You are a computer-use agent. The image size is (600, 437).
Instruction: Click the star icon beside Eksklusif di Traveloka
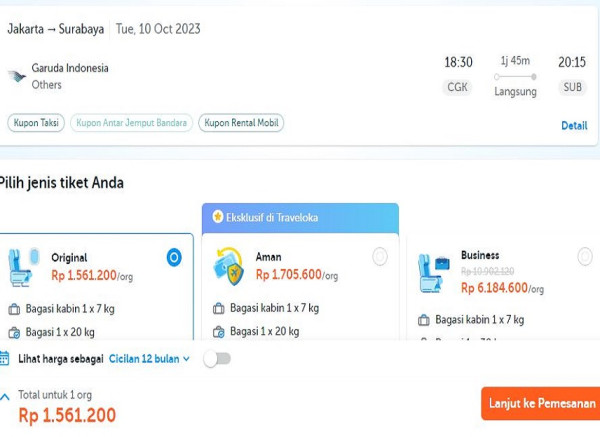(x=218, y=217)
